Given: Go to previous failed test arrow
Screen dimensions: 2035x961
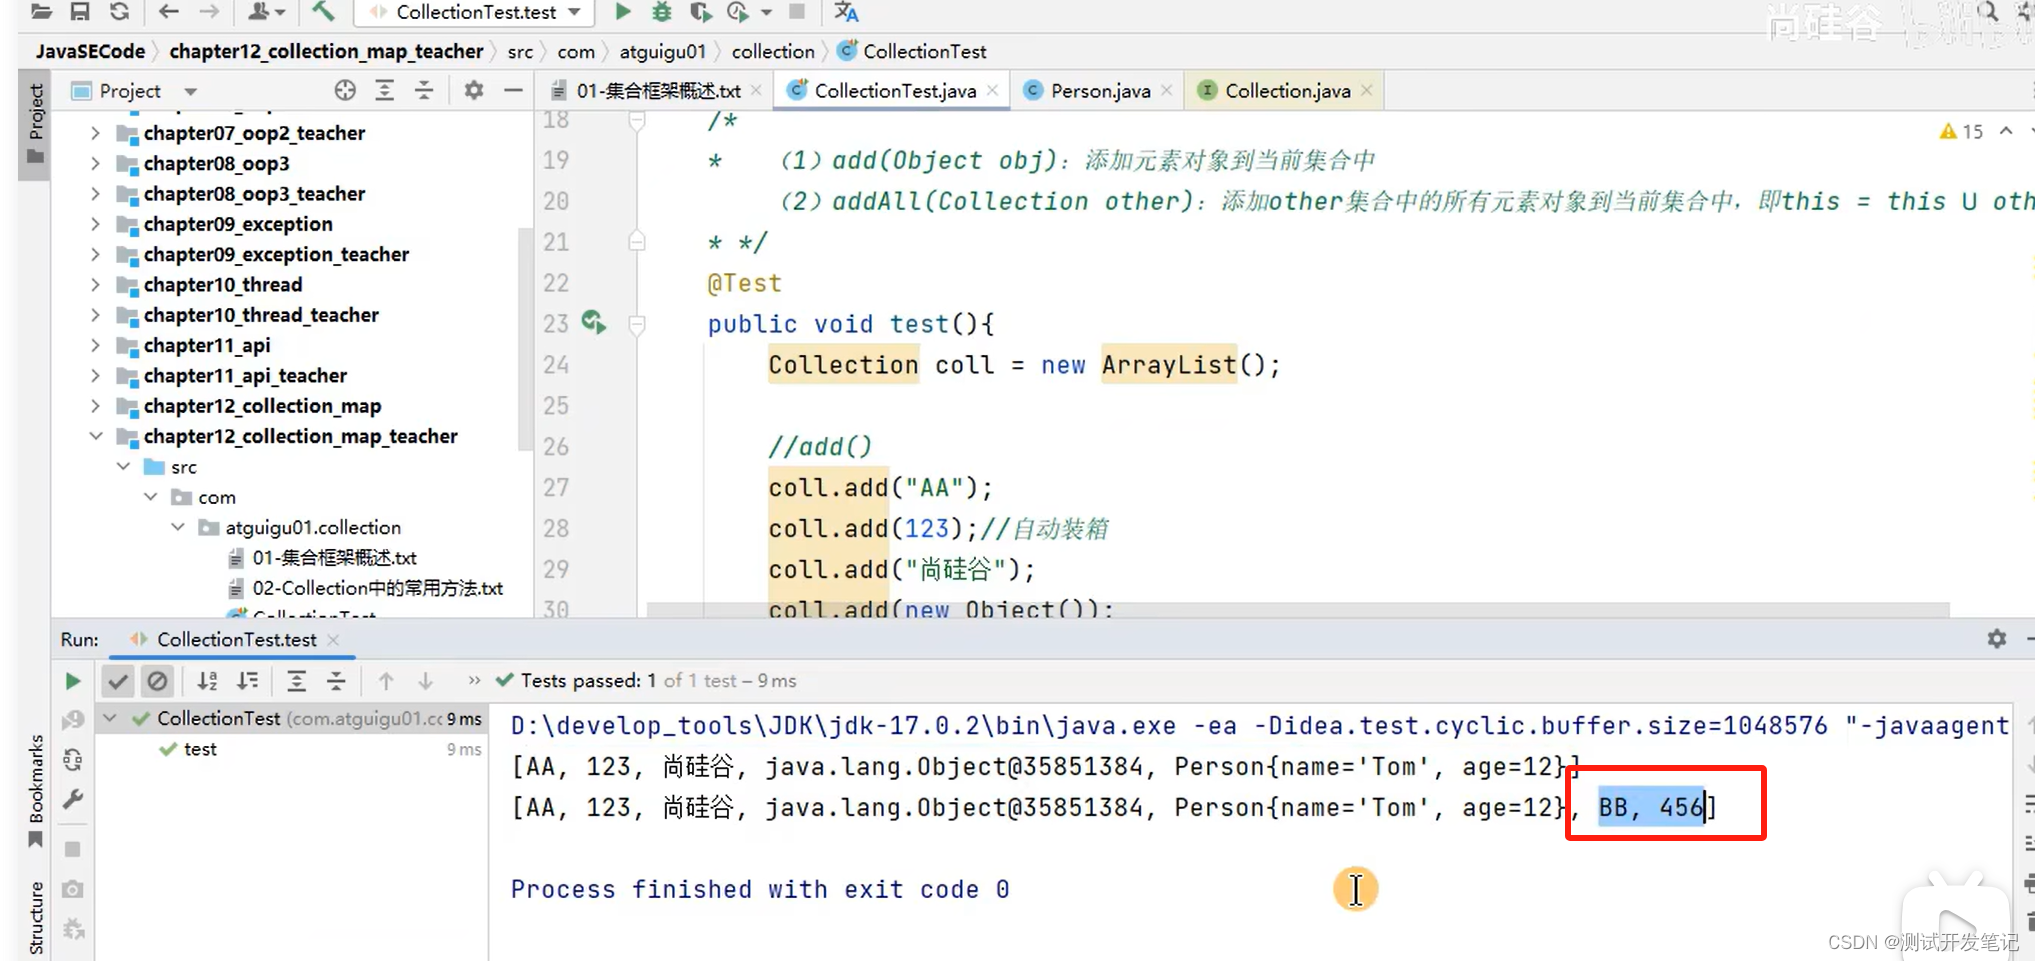Looking at the screenshot, I should 385,681.
